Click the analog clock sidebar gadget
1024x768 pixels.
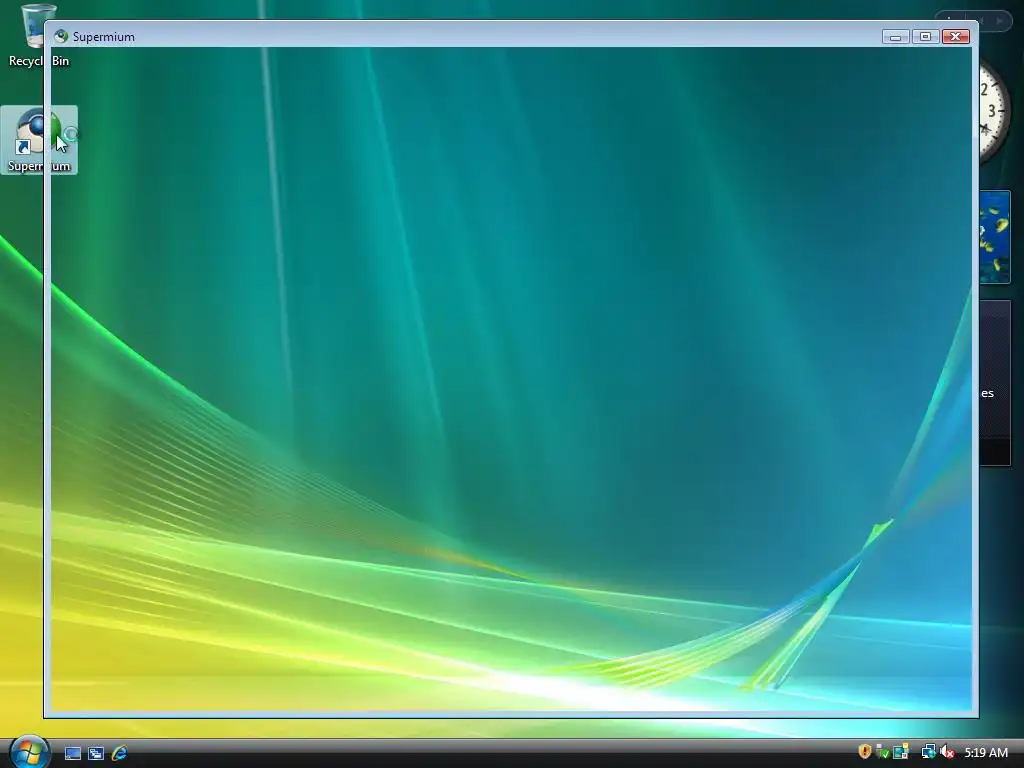point(994,111)
